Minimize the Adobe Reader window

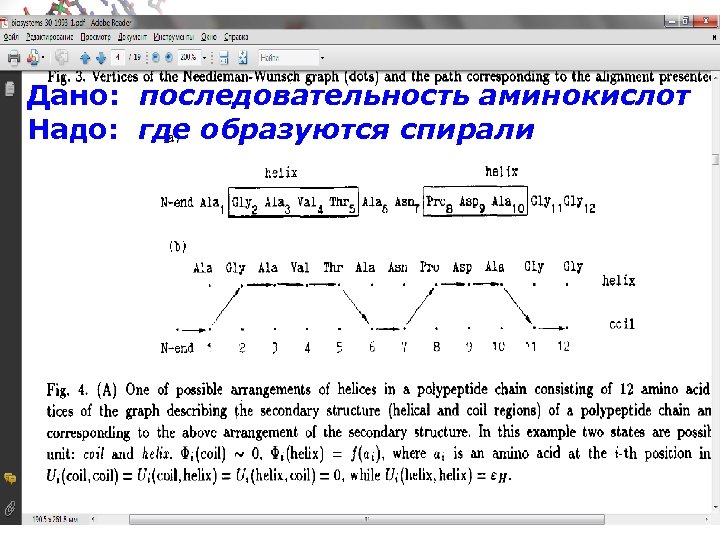672,21
